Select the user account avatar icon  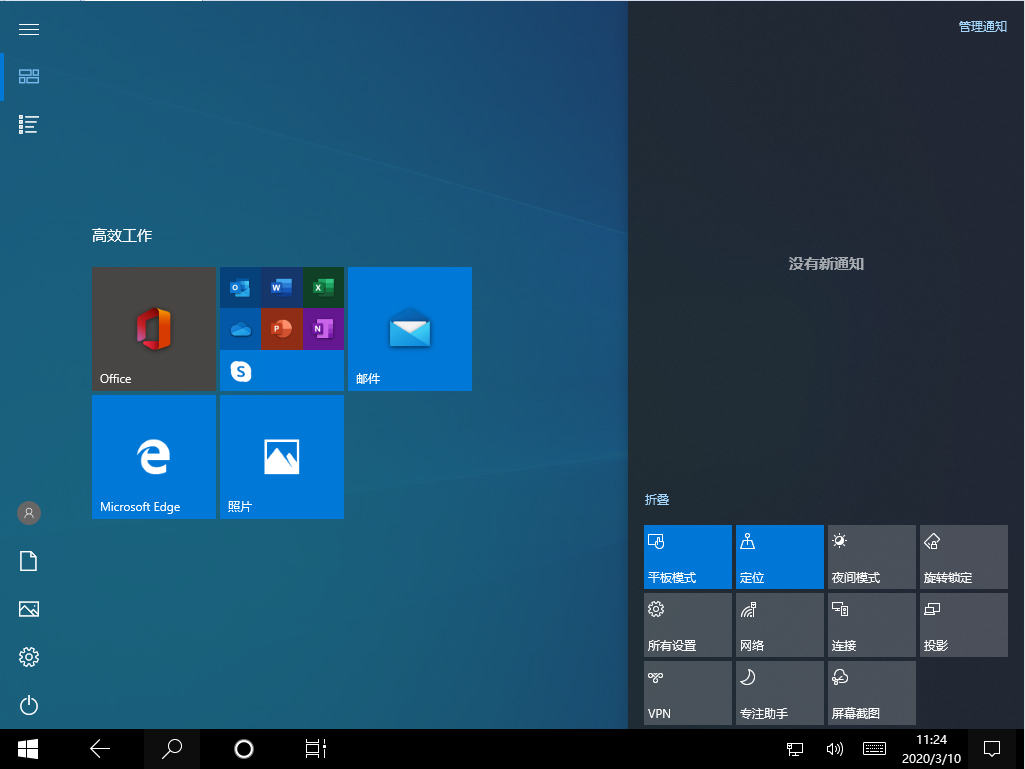(x=28, y=513)
